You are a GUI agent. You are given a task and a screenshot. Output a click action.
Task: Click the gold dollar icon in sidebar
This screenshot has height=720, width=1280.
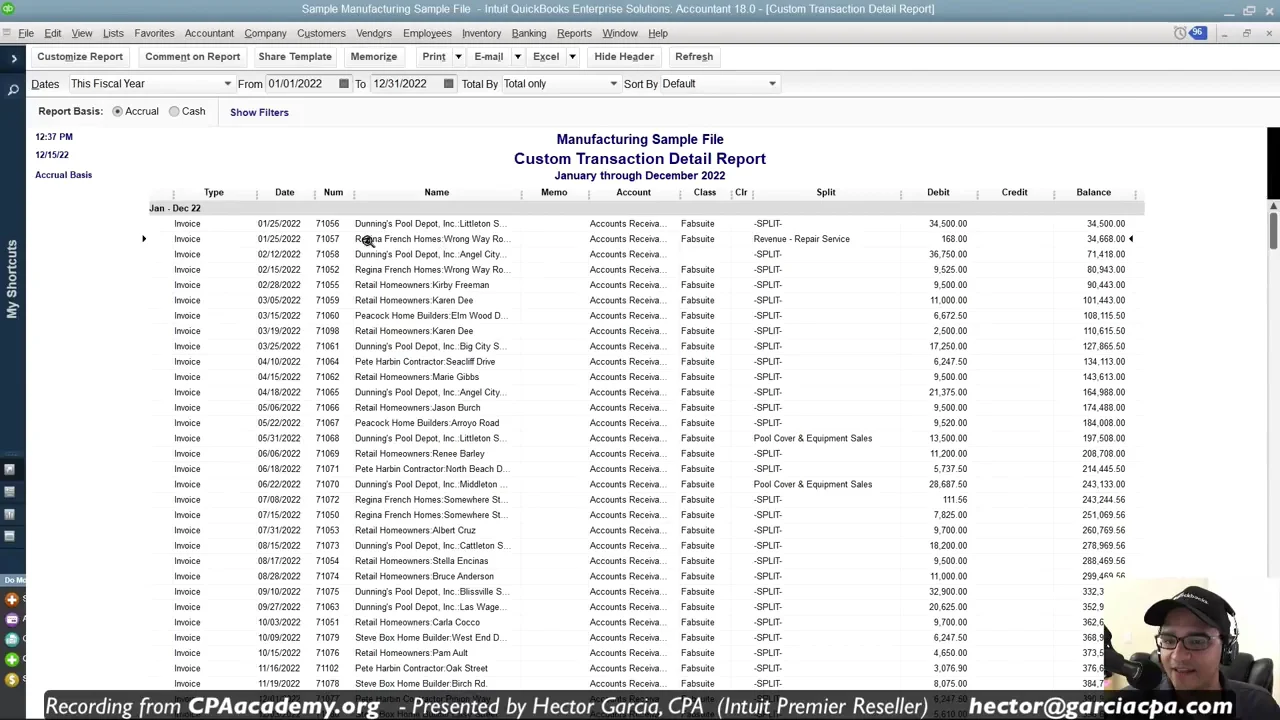tap(12, 680)
